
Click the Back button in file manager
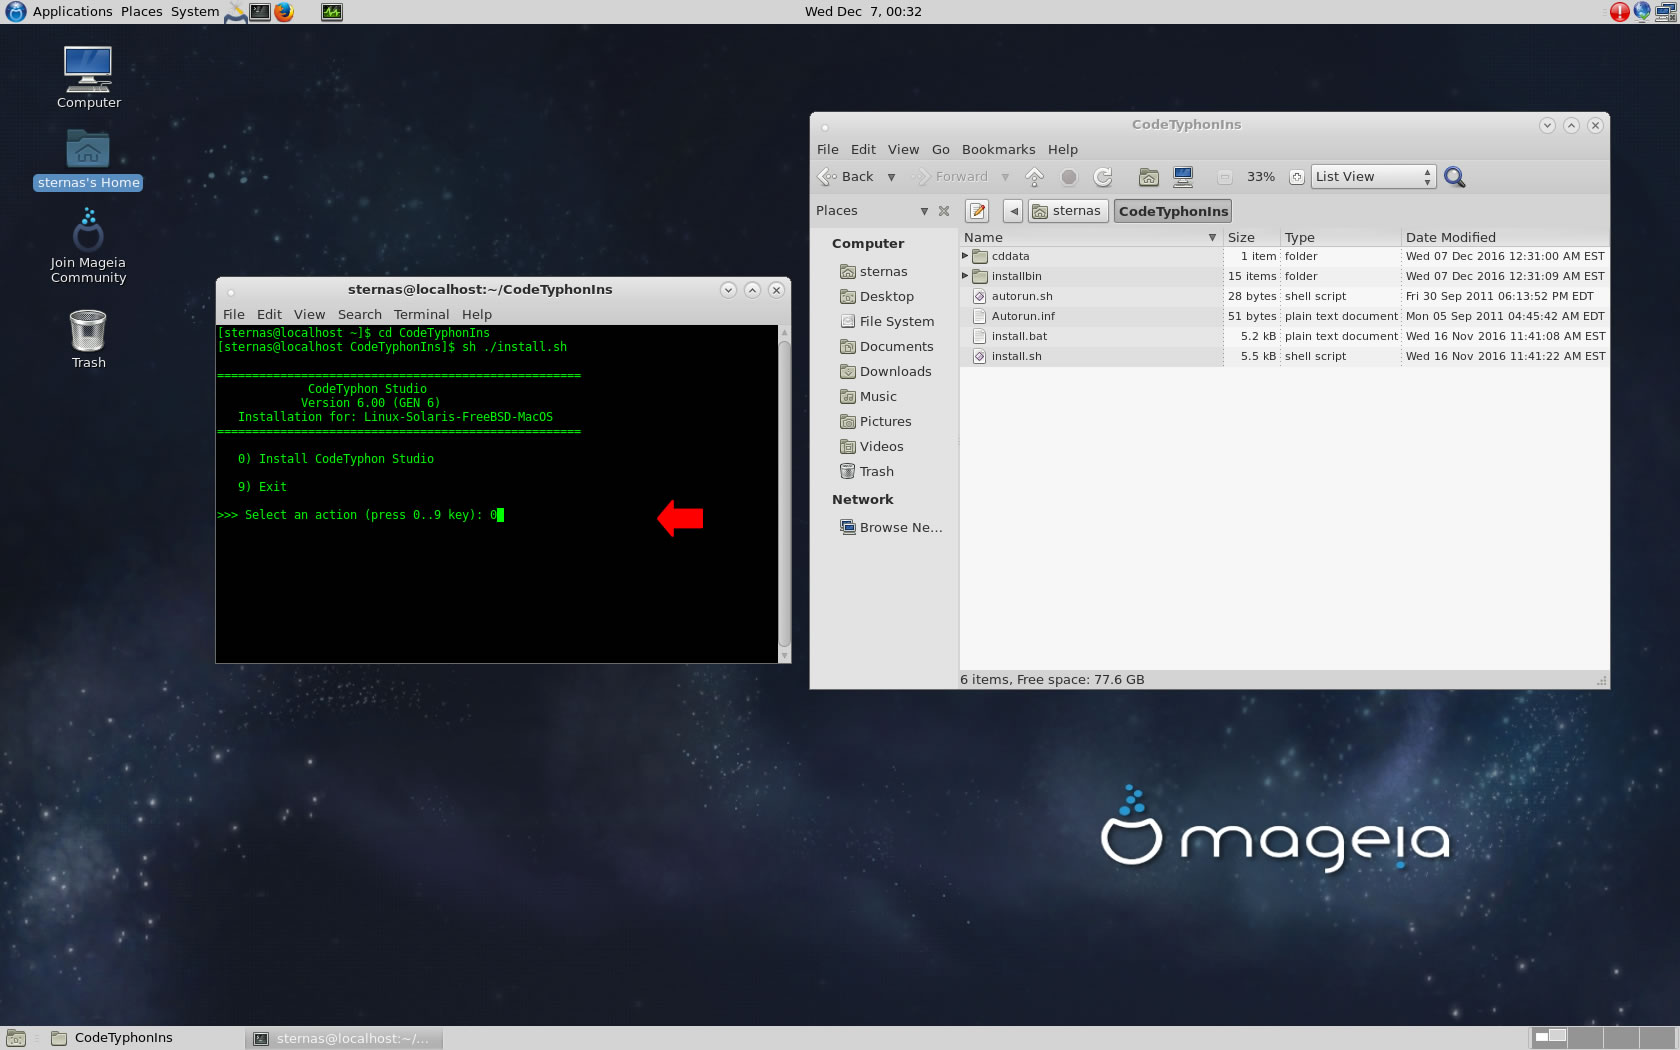[x=847, y=177]
